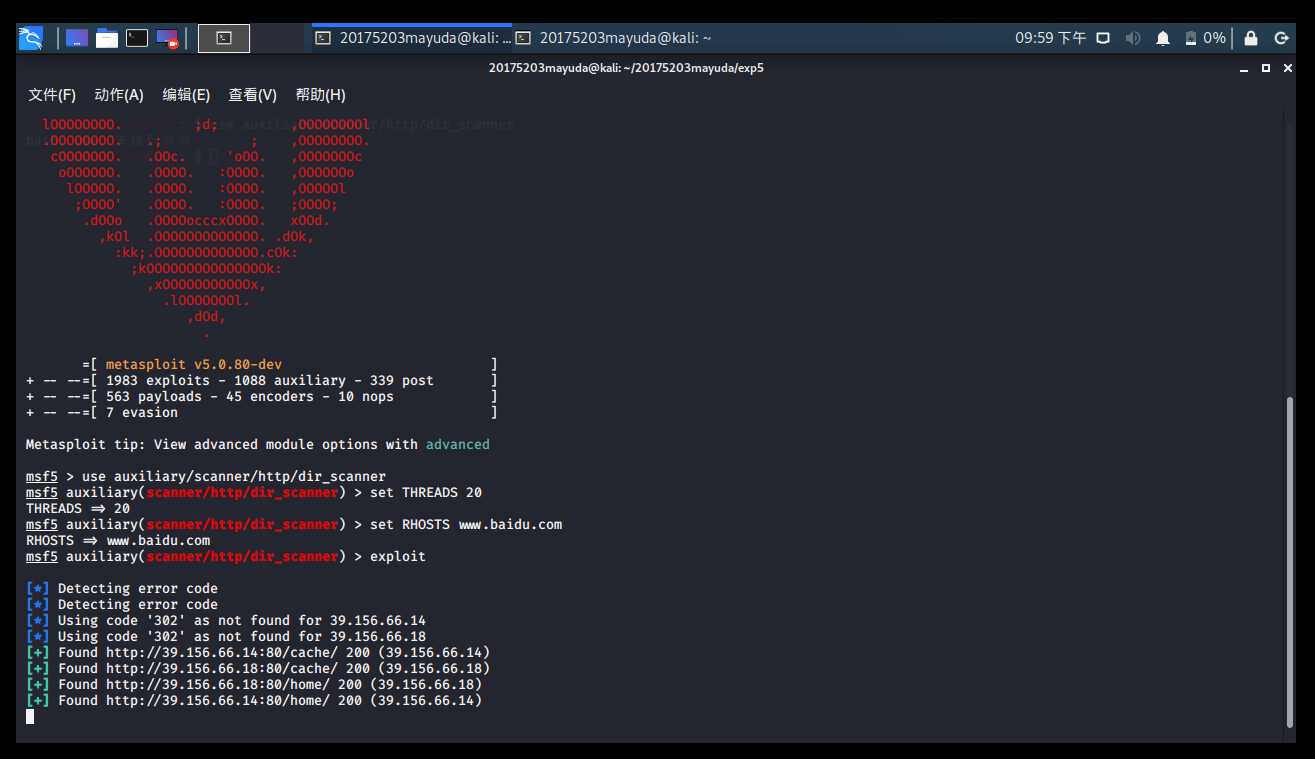Image resolution: width=1315 pixels, height=759 pixels.
Task: Launch the terminal emulator panel icon
Action: [137, 38]
